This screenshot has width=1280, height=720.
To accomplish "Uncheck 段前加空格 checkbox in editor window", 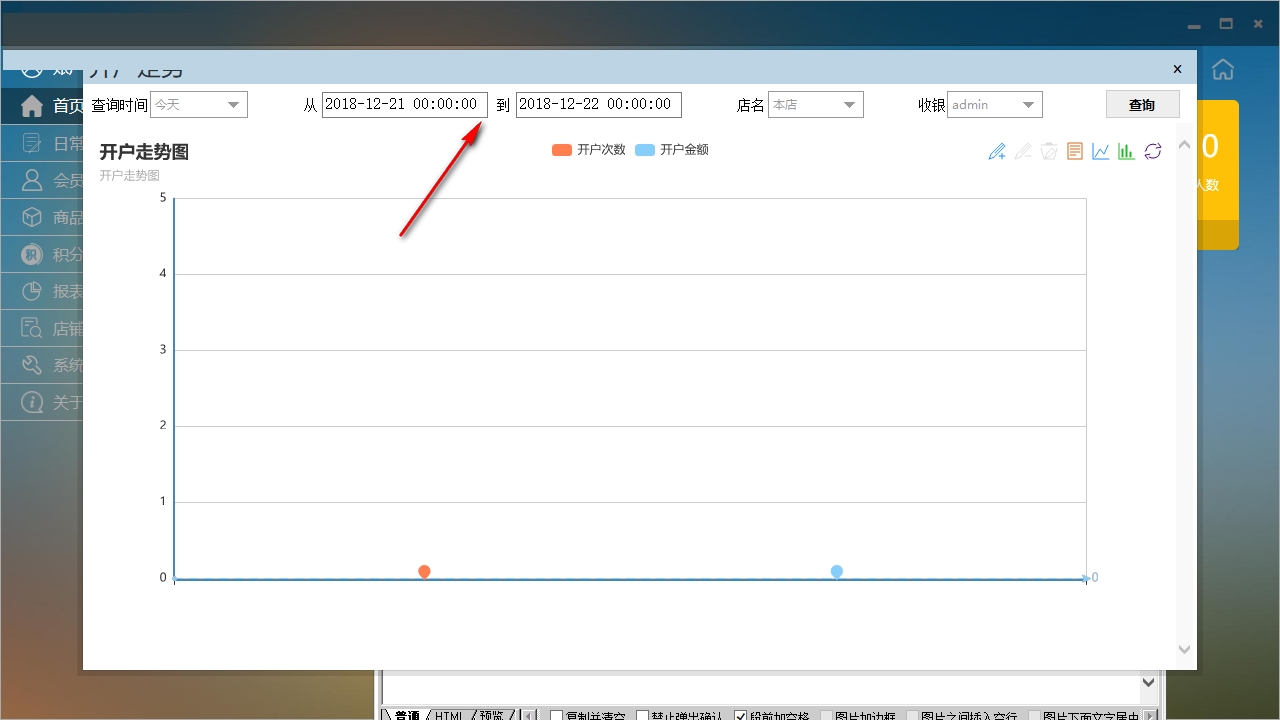I will pos(741,716).
